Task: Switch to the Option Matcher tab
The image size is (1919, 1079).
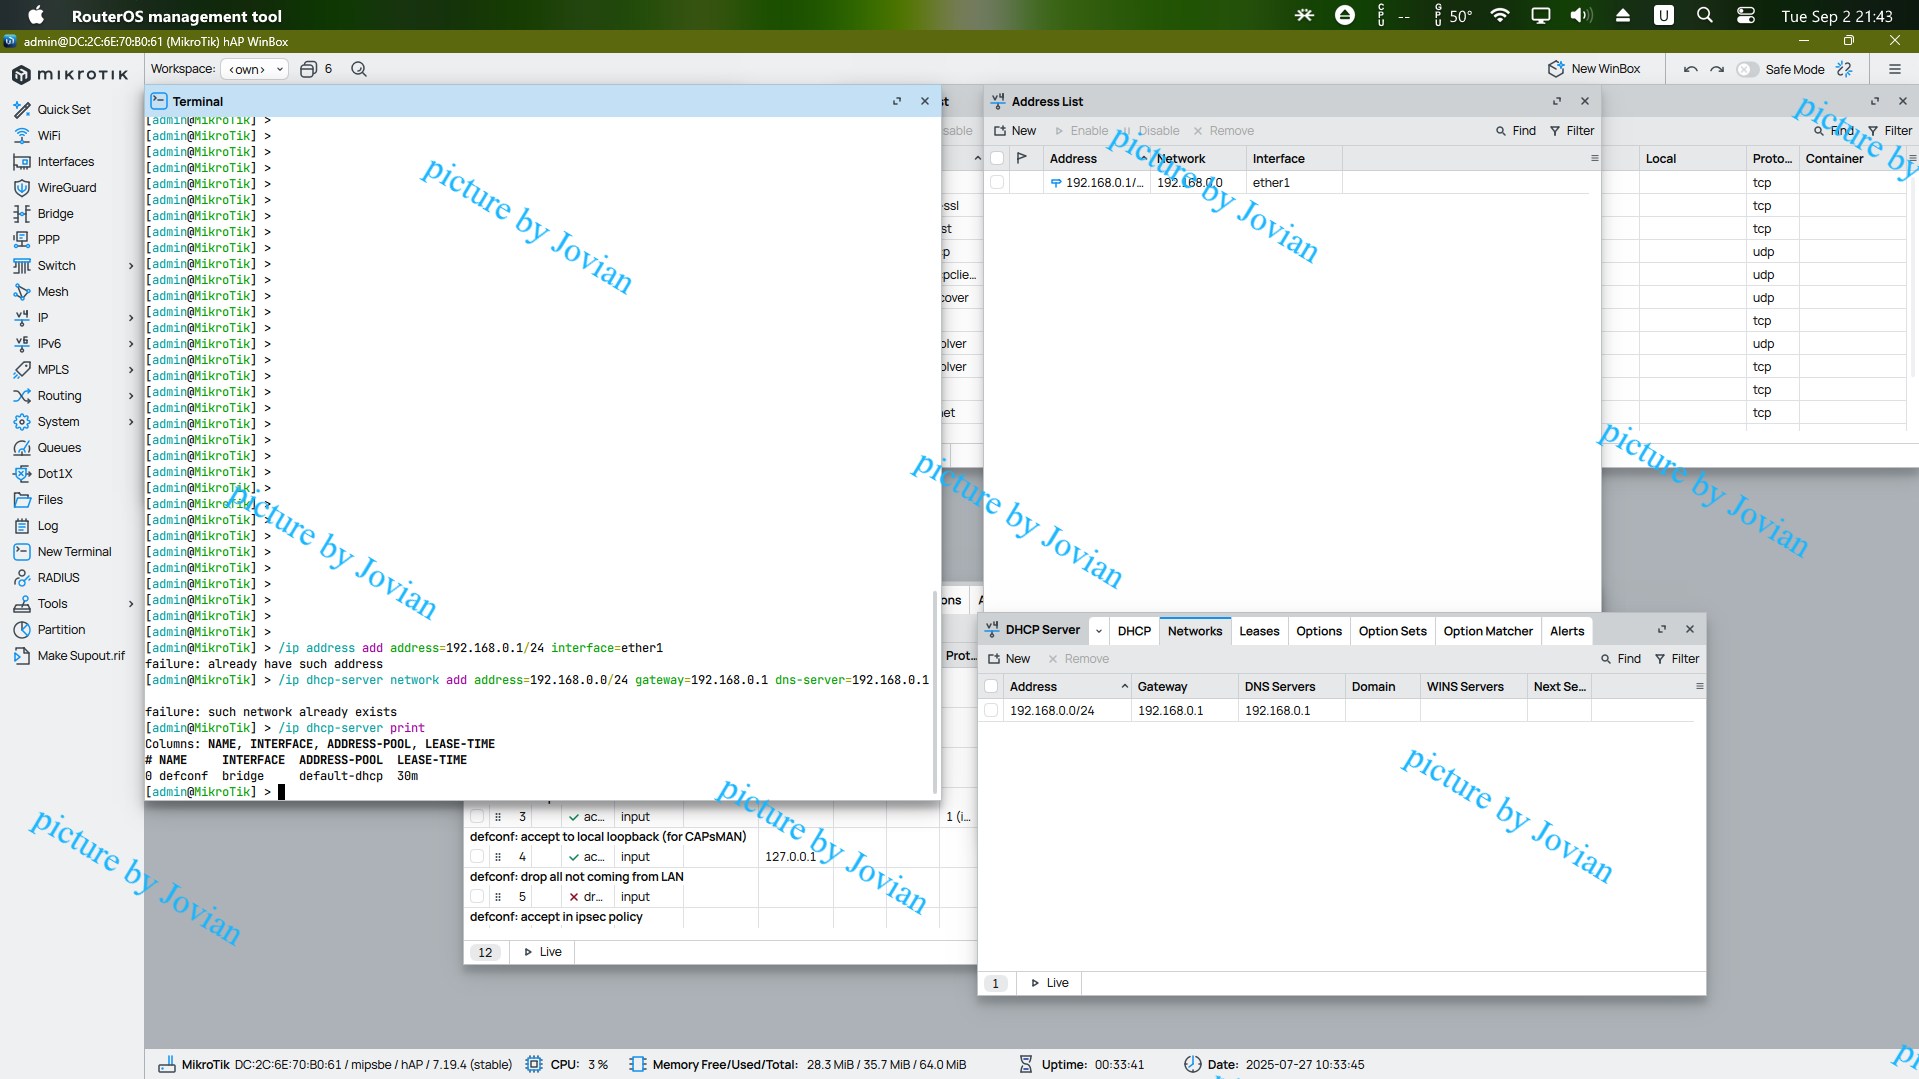Action: pos(1487,631)
